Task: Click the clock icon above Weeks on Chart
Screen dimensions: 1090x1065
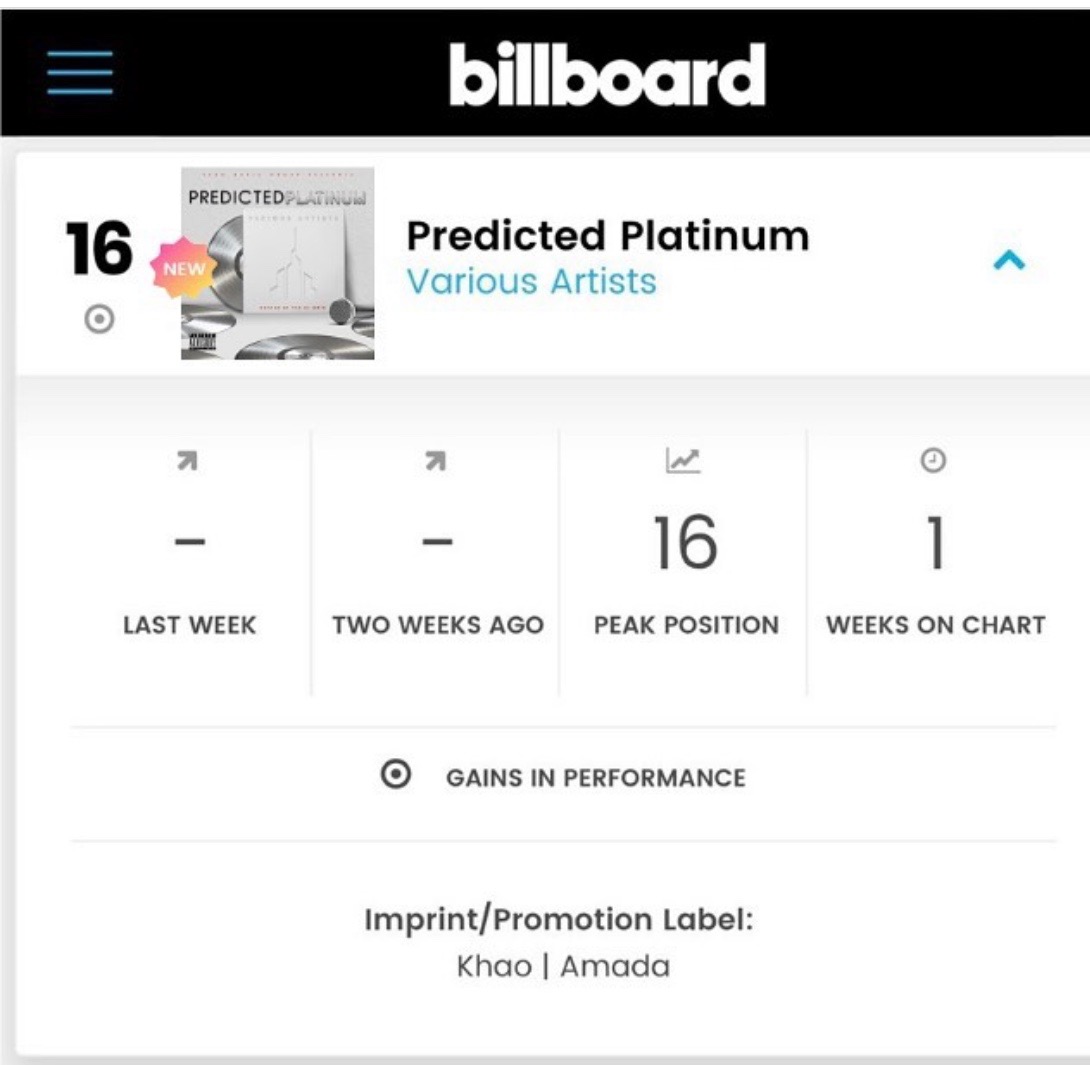Action: [x=933, y=461]
